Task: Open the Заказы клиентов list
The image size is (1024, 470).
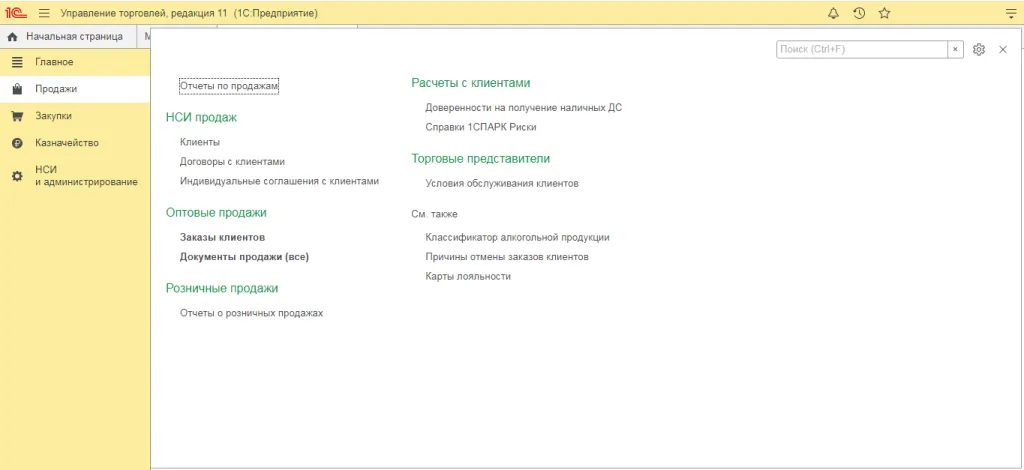Action: tap(222, 238)
